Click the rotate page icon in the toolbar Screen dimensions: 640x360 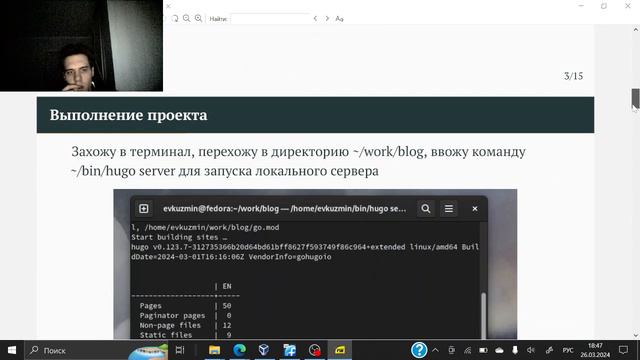tap(175, 18)
